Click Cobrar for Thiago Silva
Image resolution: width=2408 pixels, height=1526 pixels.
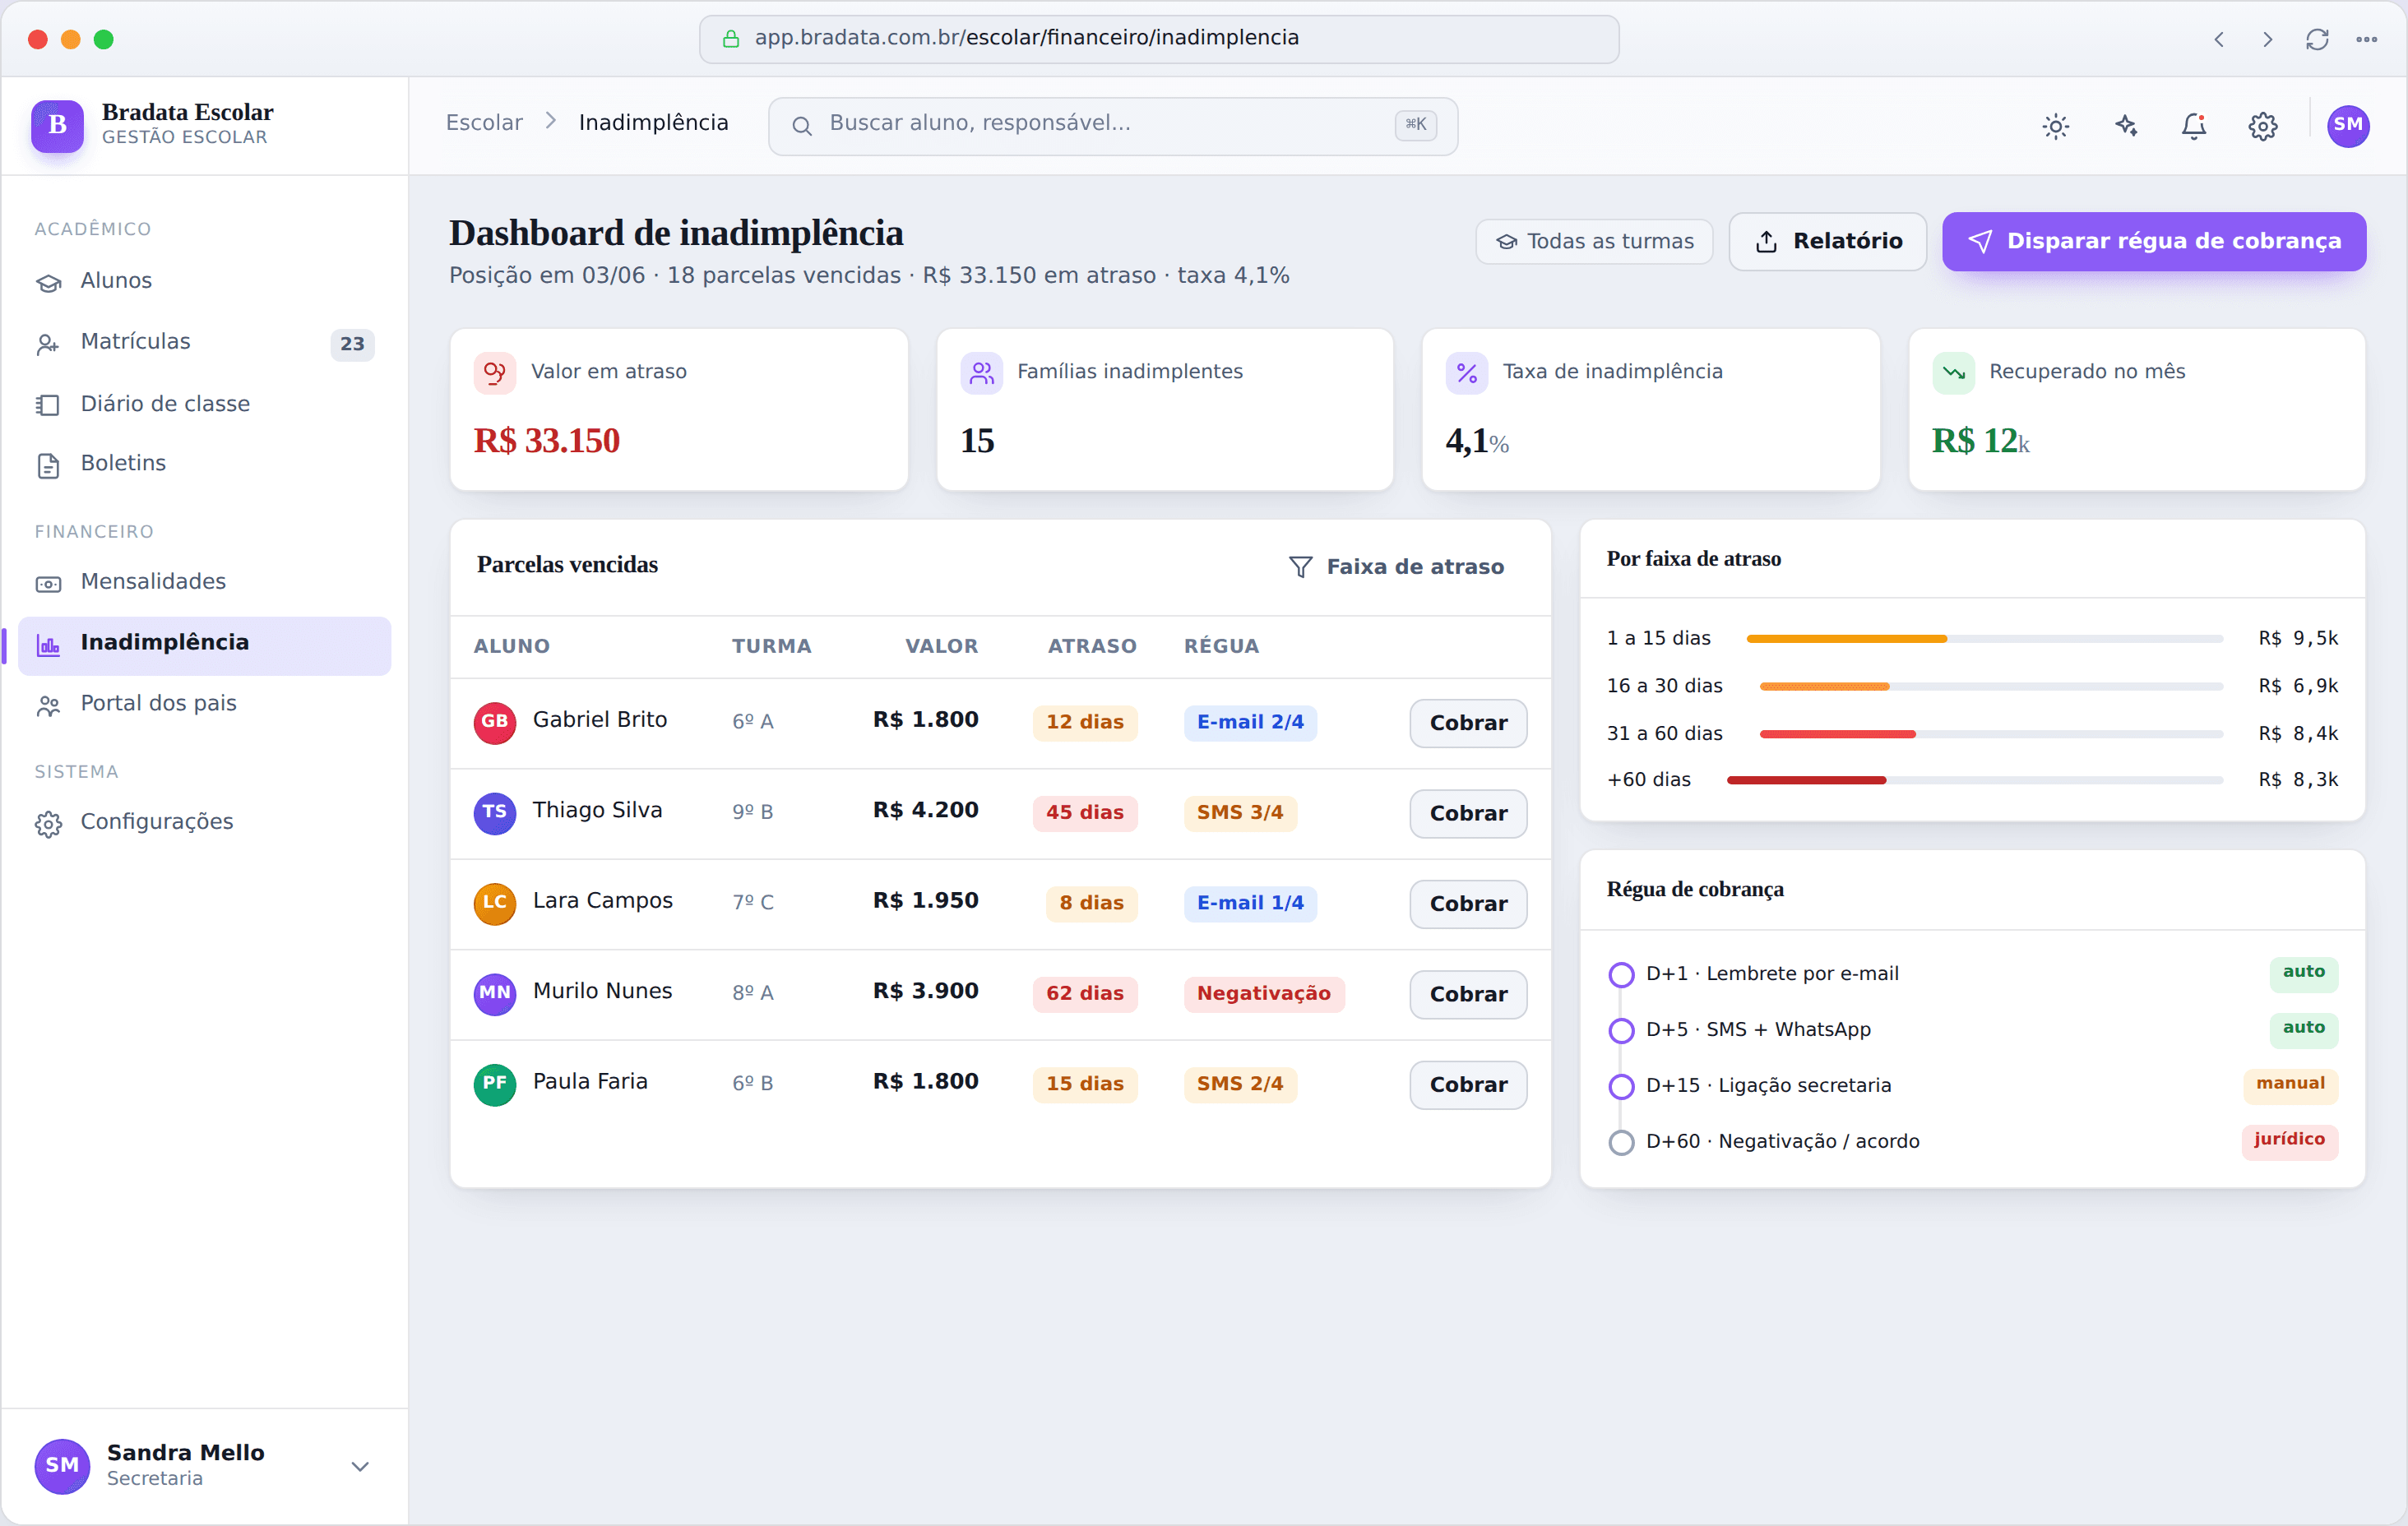(x=1468, y=814)
